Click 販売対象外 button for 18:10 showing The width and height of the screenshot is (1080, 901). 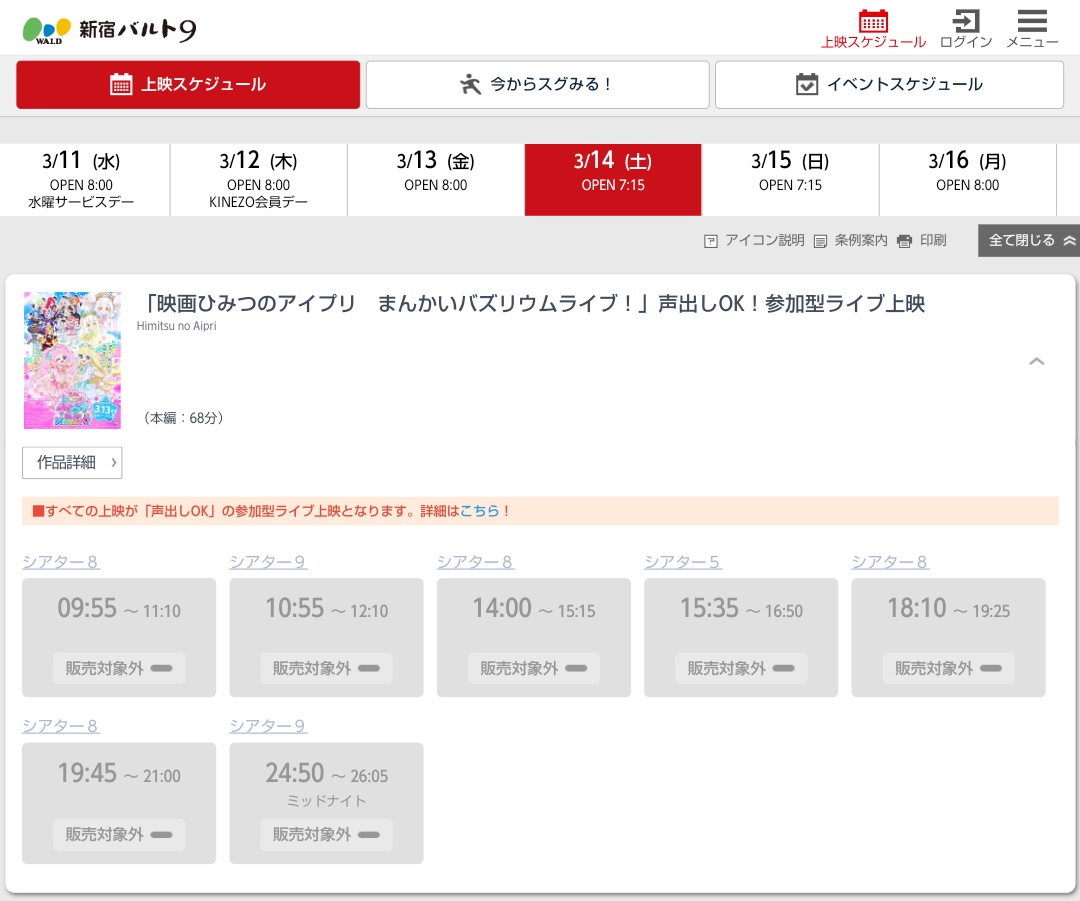point(948,668)
